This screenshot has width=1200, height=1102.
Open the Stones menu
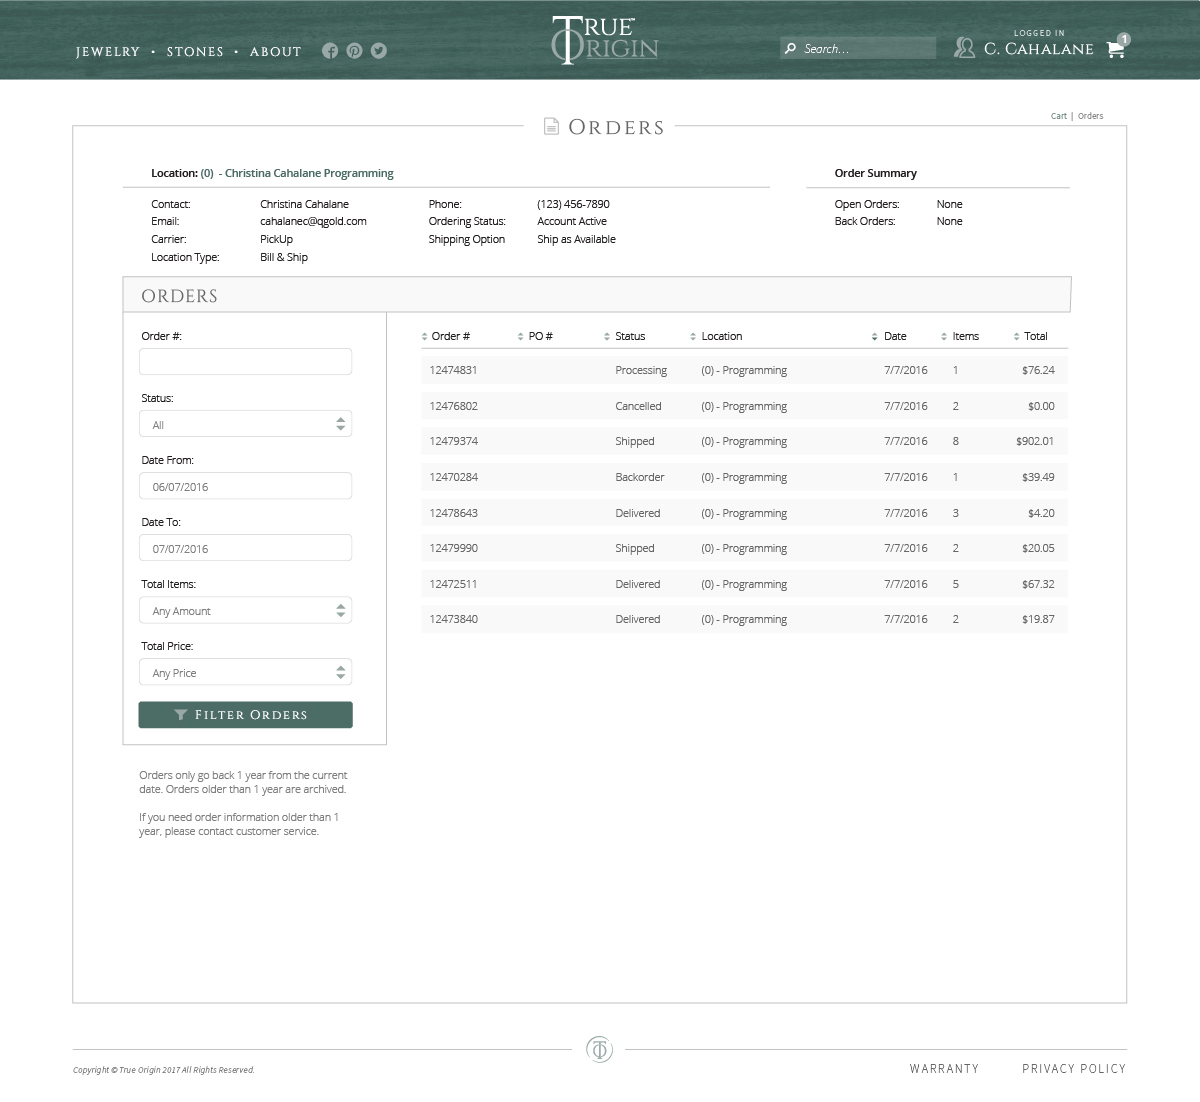click(196, 52)
